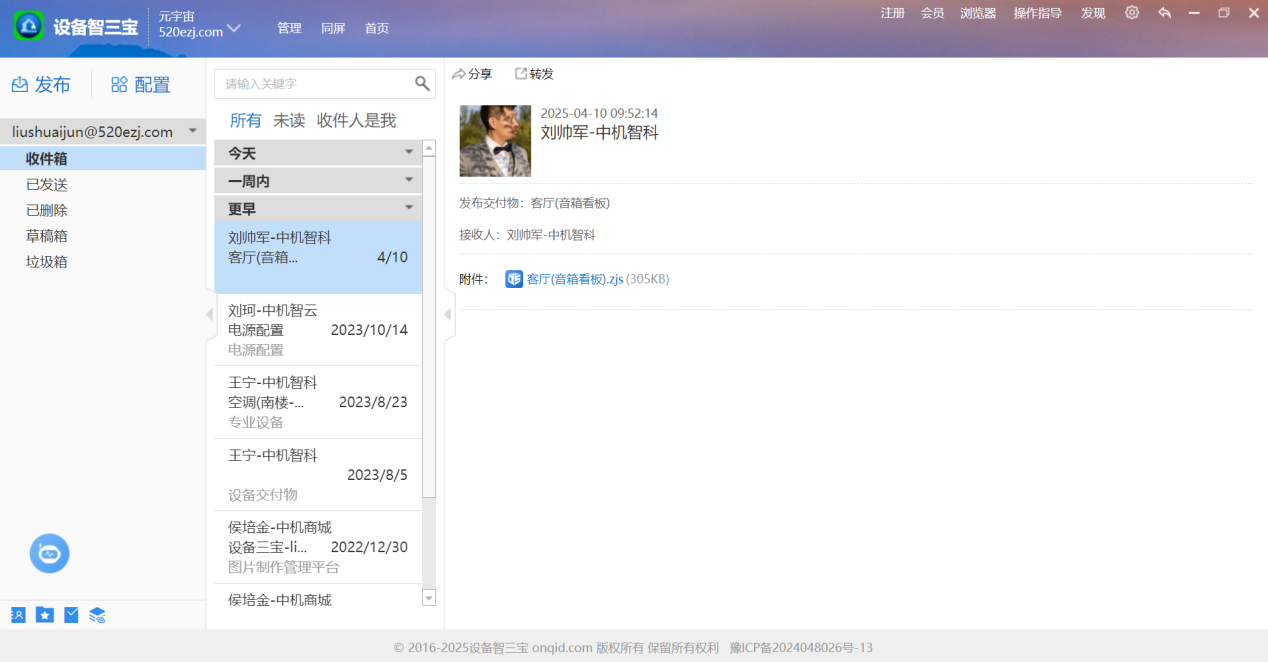Click the search magnifier icon
Viewport: 1268px width, 662px height.
(422, 83)
